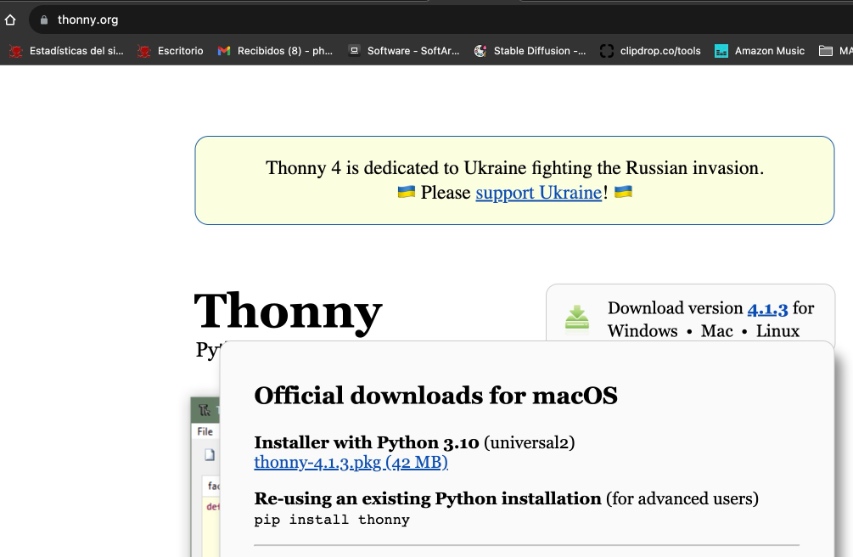Choose Mac download option
This screenshot has width=853, height=557.
pos(717,331)
